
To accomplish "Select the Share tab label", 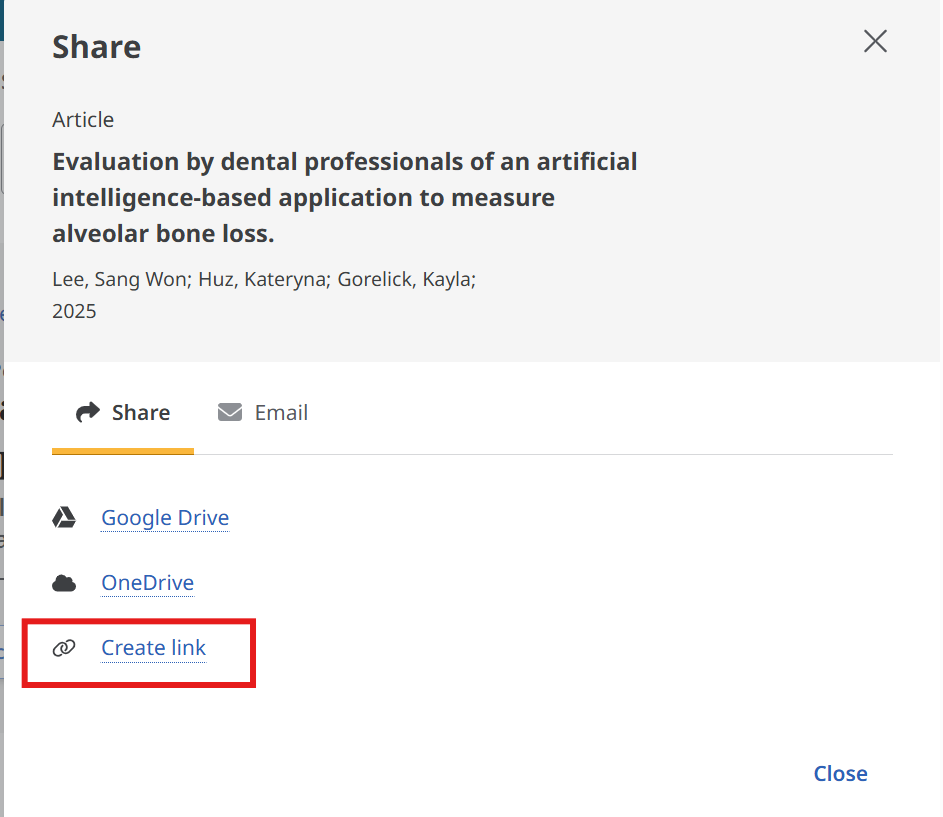I will click(141, 413).
